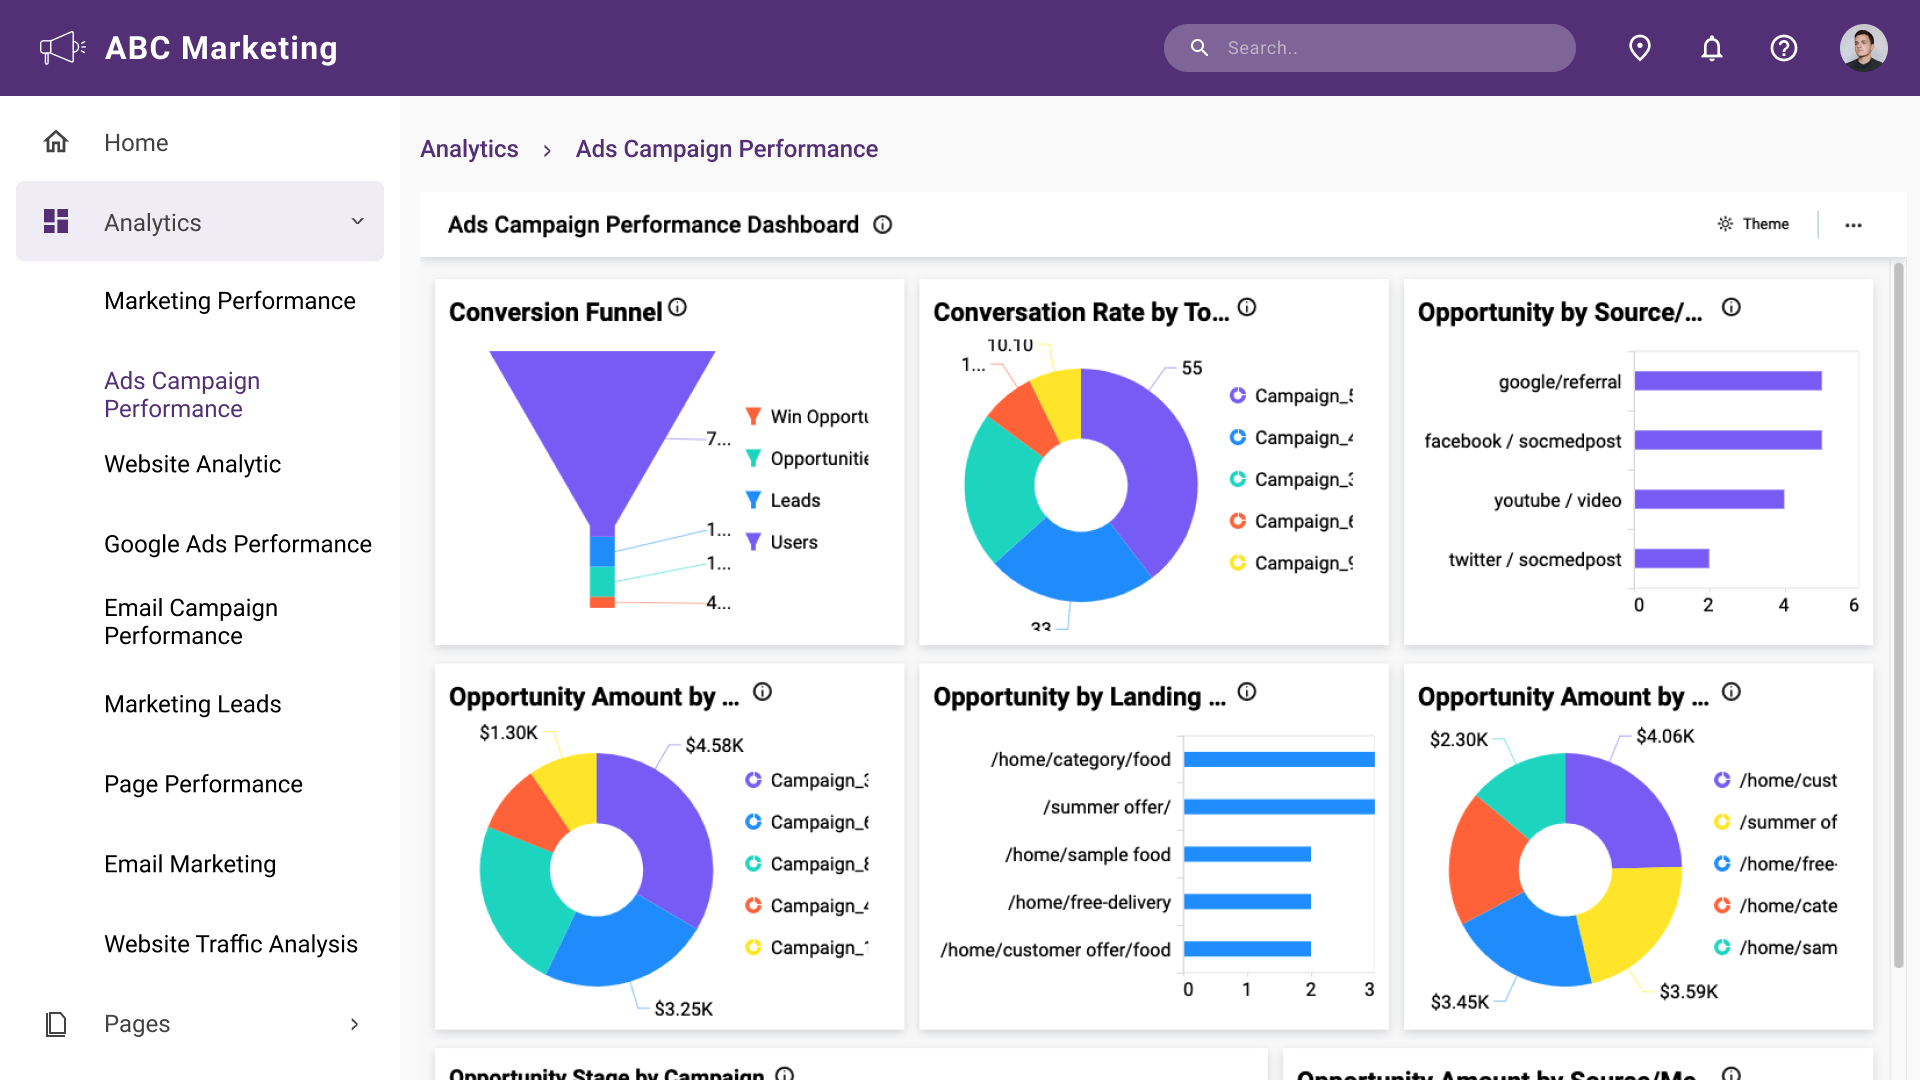Collapse the Analytics section chevron
This screenshot has width=1920, height=1080.
point(357,221)
